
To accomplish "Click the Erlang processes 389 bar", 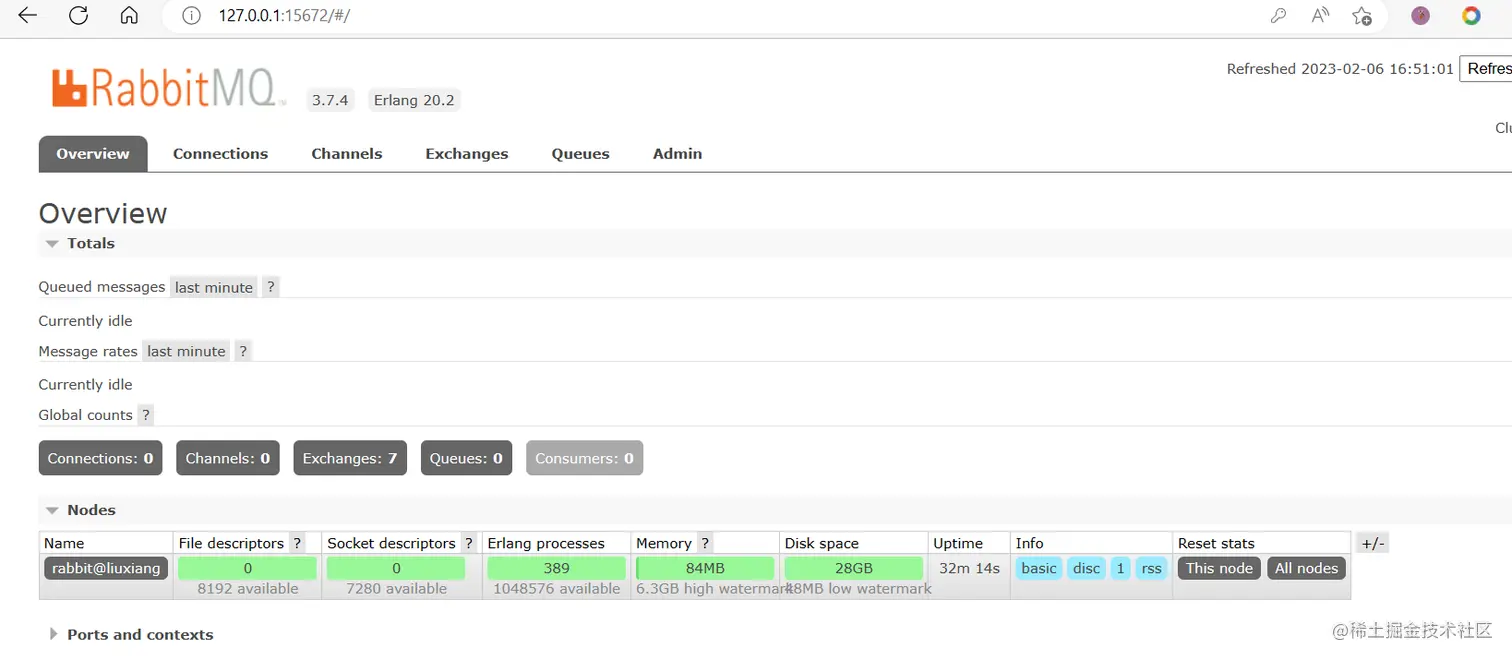I will [x=556, y=568].
